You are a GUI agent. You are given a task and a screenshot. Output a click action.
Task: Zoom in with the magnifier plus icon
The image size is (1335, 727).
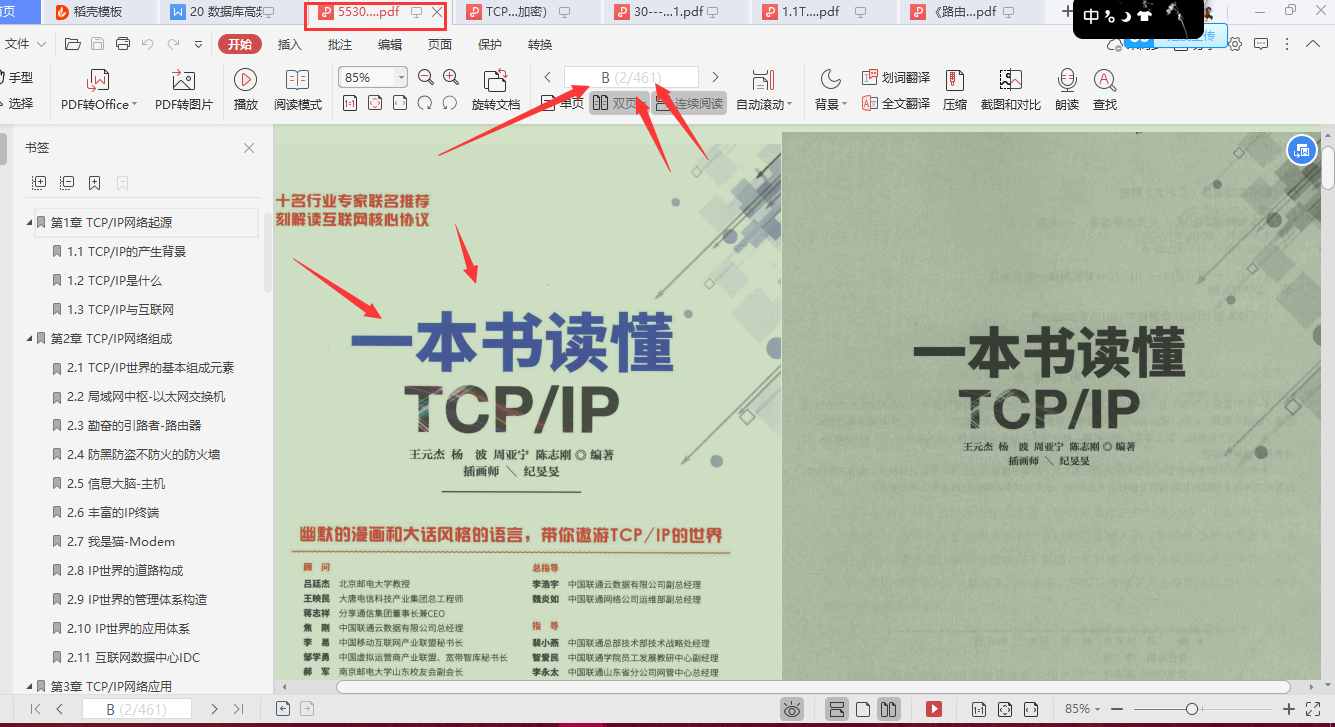451,77
